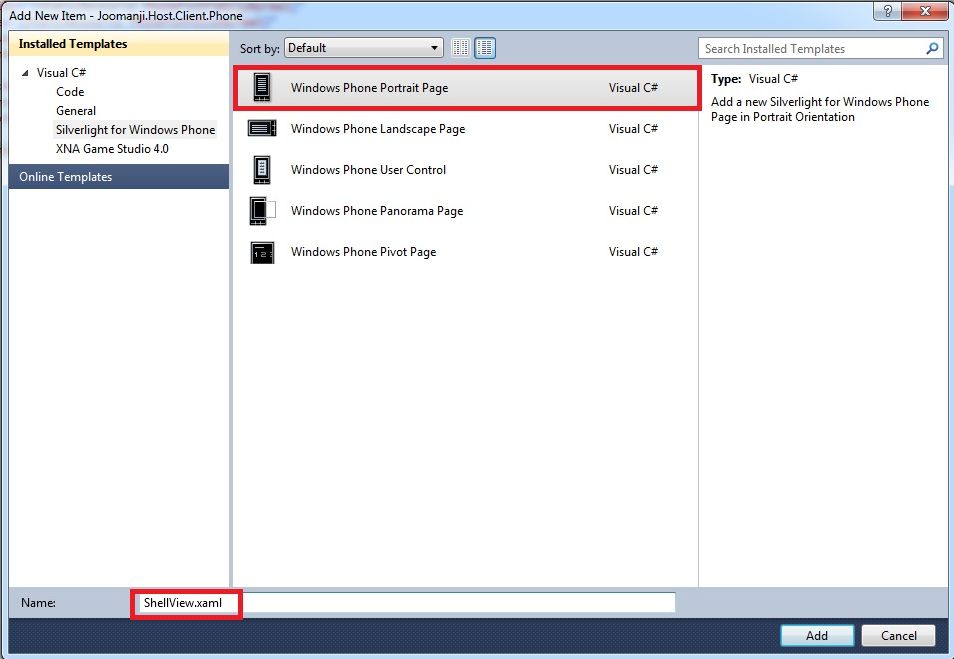Viewport: 954px width, 659px height.
Task: Click the Windows Phone User Control label
Action: pyautogui.click(x=368, y=170)
